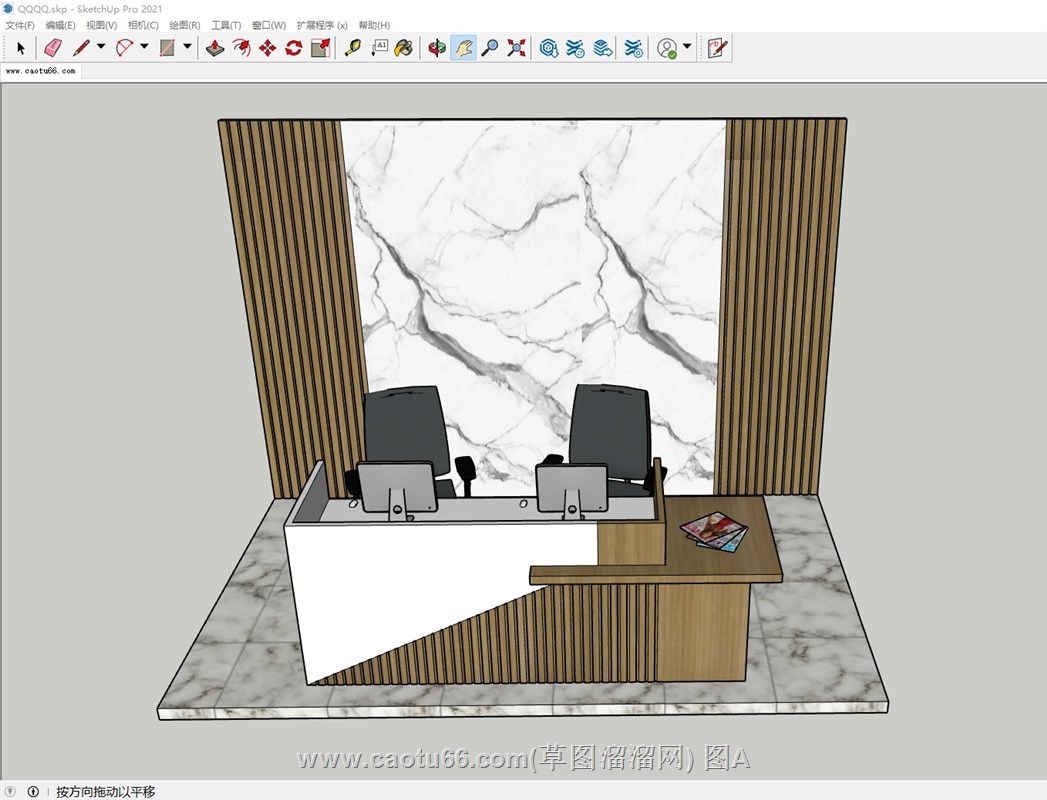
Task: Switch to the www.caotu66.com scene tab
Action: (x=40, y=72)
